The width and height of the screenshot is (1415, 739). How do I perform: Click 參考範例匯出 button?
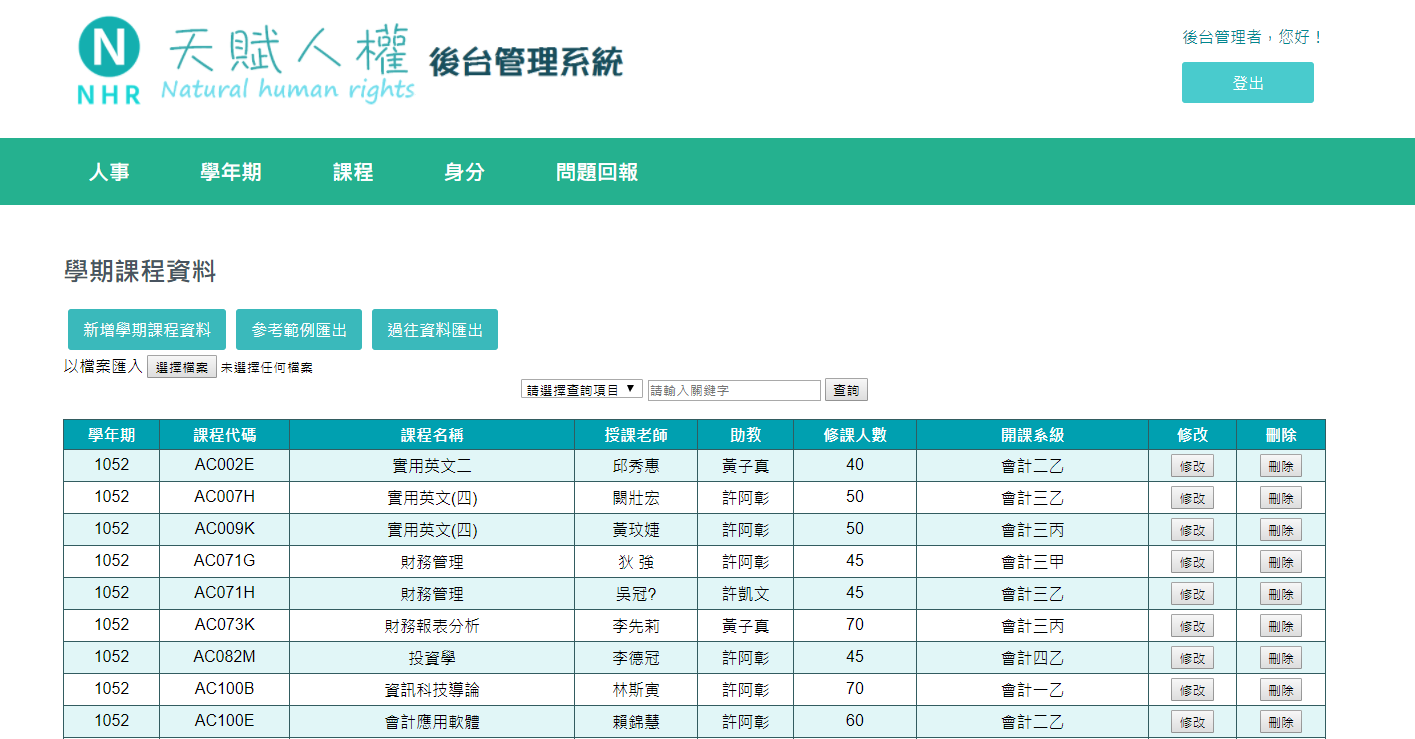pos(299,330)
